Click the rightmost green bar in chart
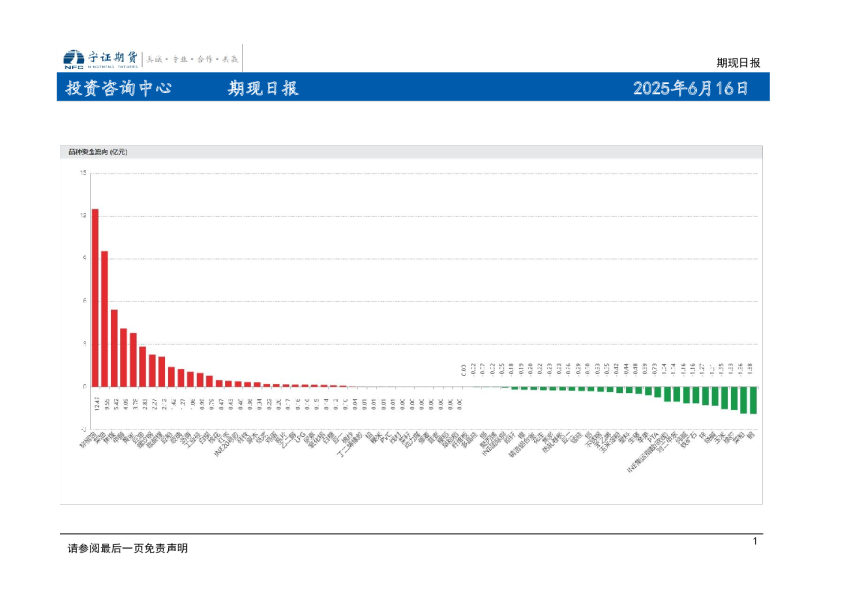Screen dimensions: 842x596 752,400
